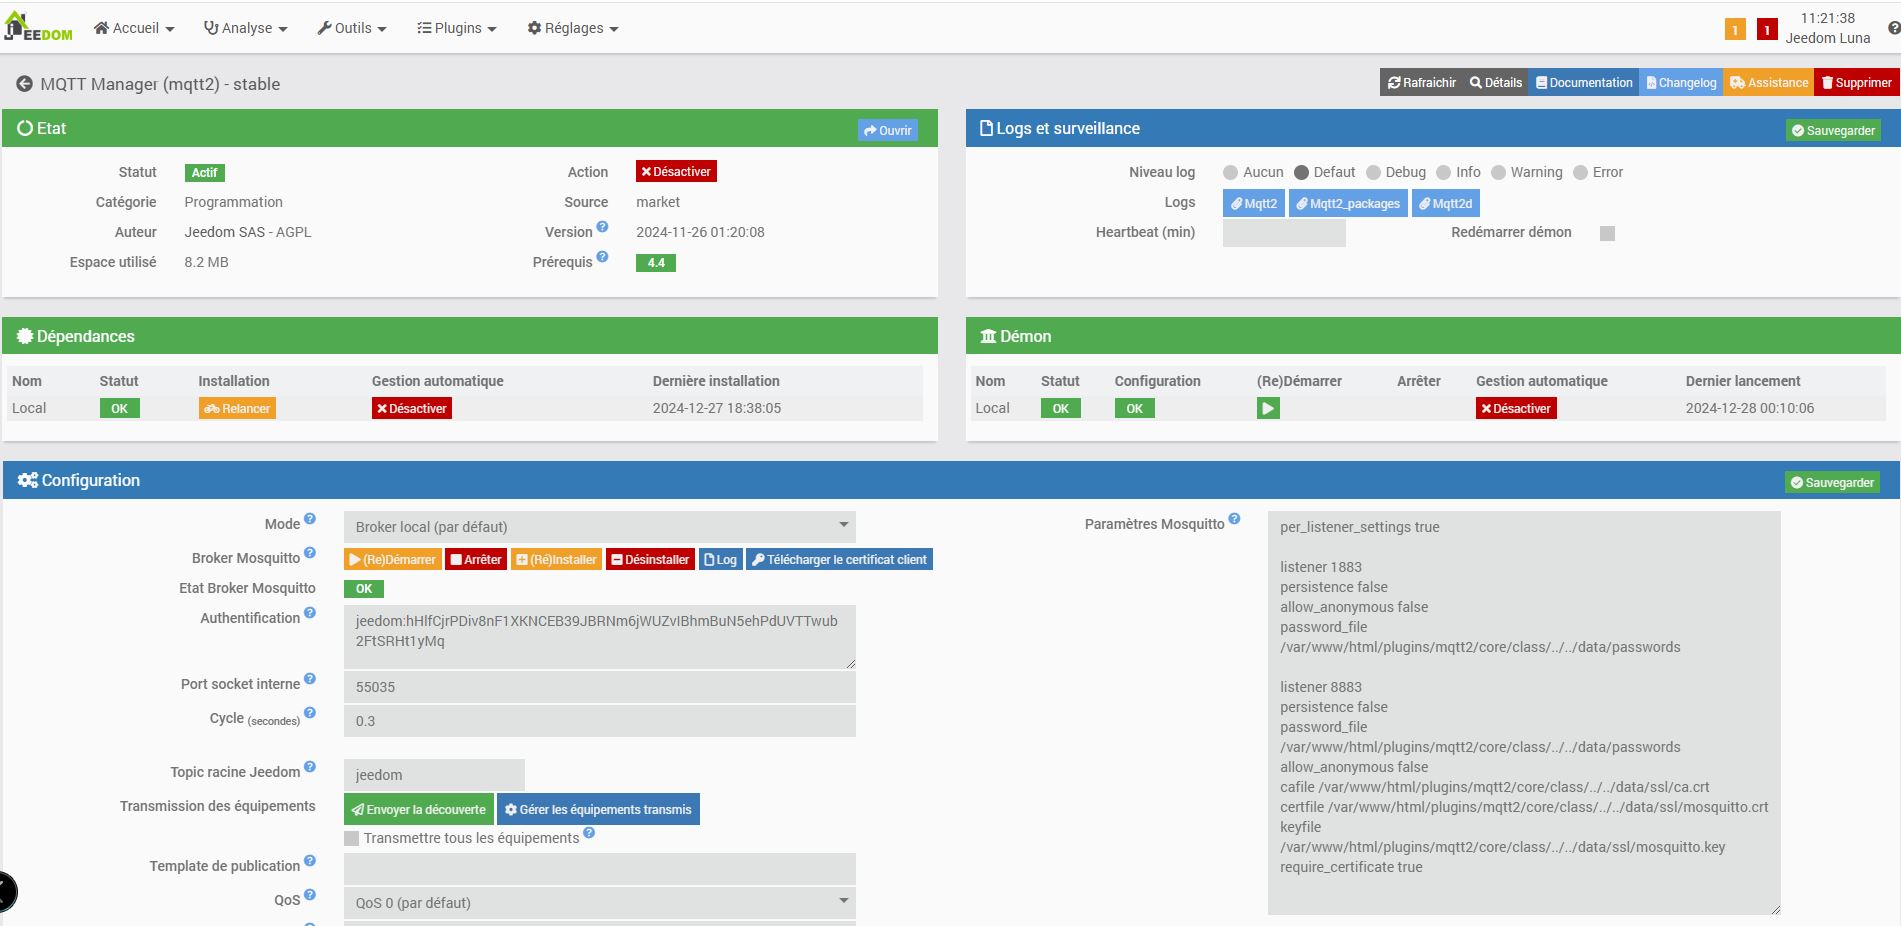Click the help icon next to Authentification
This screenshot has width=1901, height=926.
coord(310,613)
